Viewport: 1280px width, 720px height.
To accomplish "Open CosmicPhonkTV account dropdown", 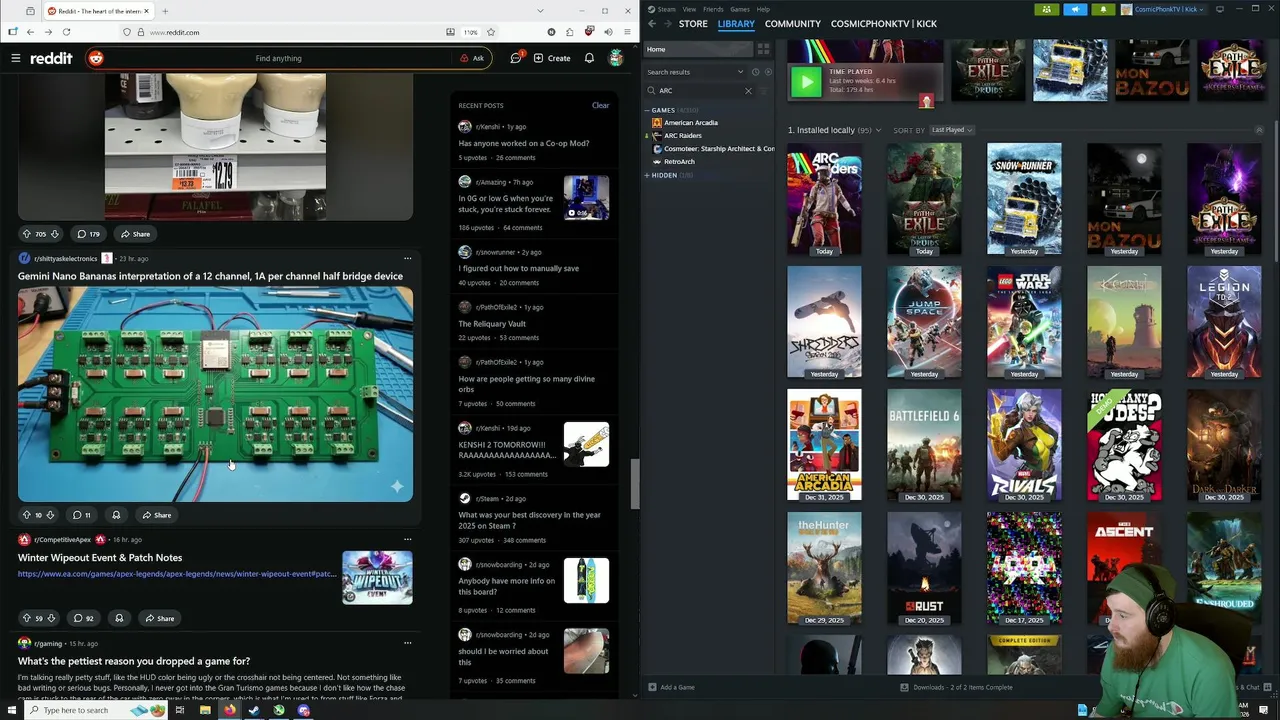I will pyautogui.click(x=1163, y=9).
